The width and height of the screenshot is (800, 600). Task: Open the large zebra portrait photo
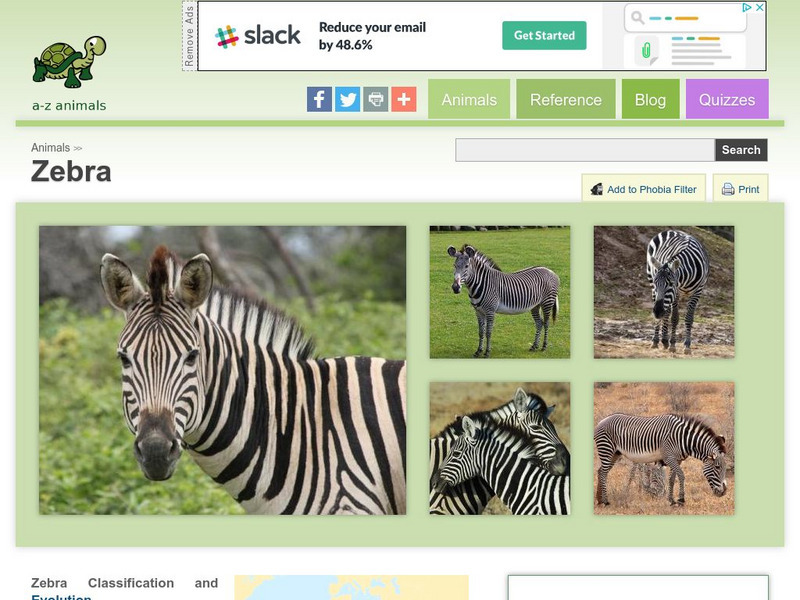click(x=222, y=370)
